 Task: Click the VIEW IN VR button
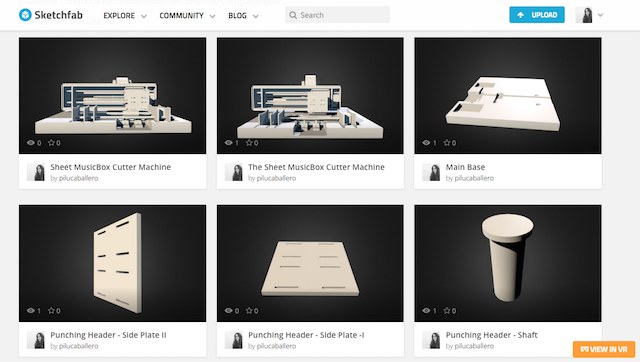[604, 349]
